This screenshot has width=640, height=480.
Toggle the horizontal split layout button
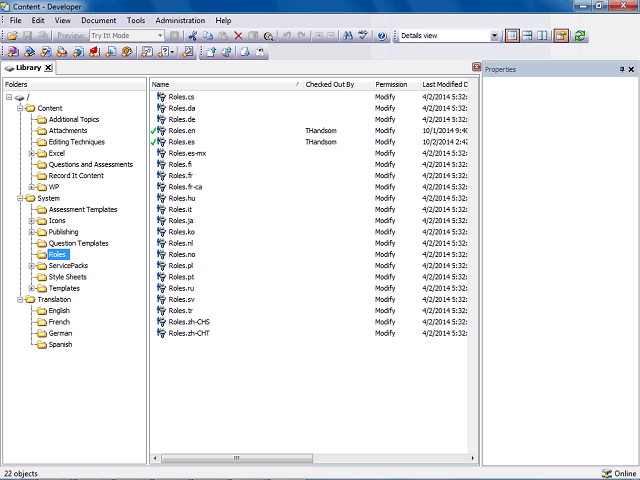tap(527, 36)
